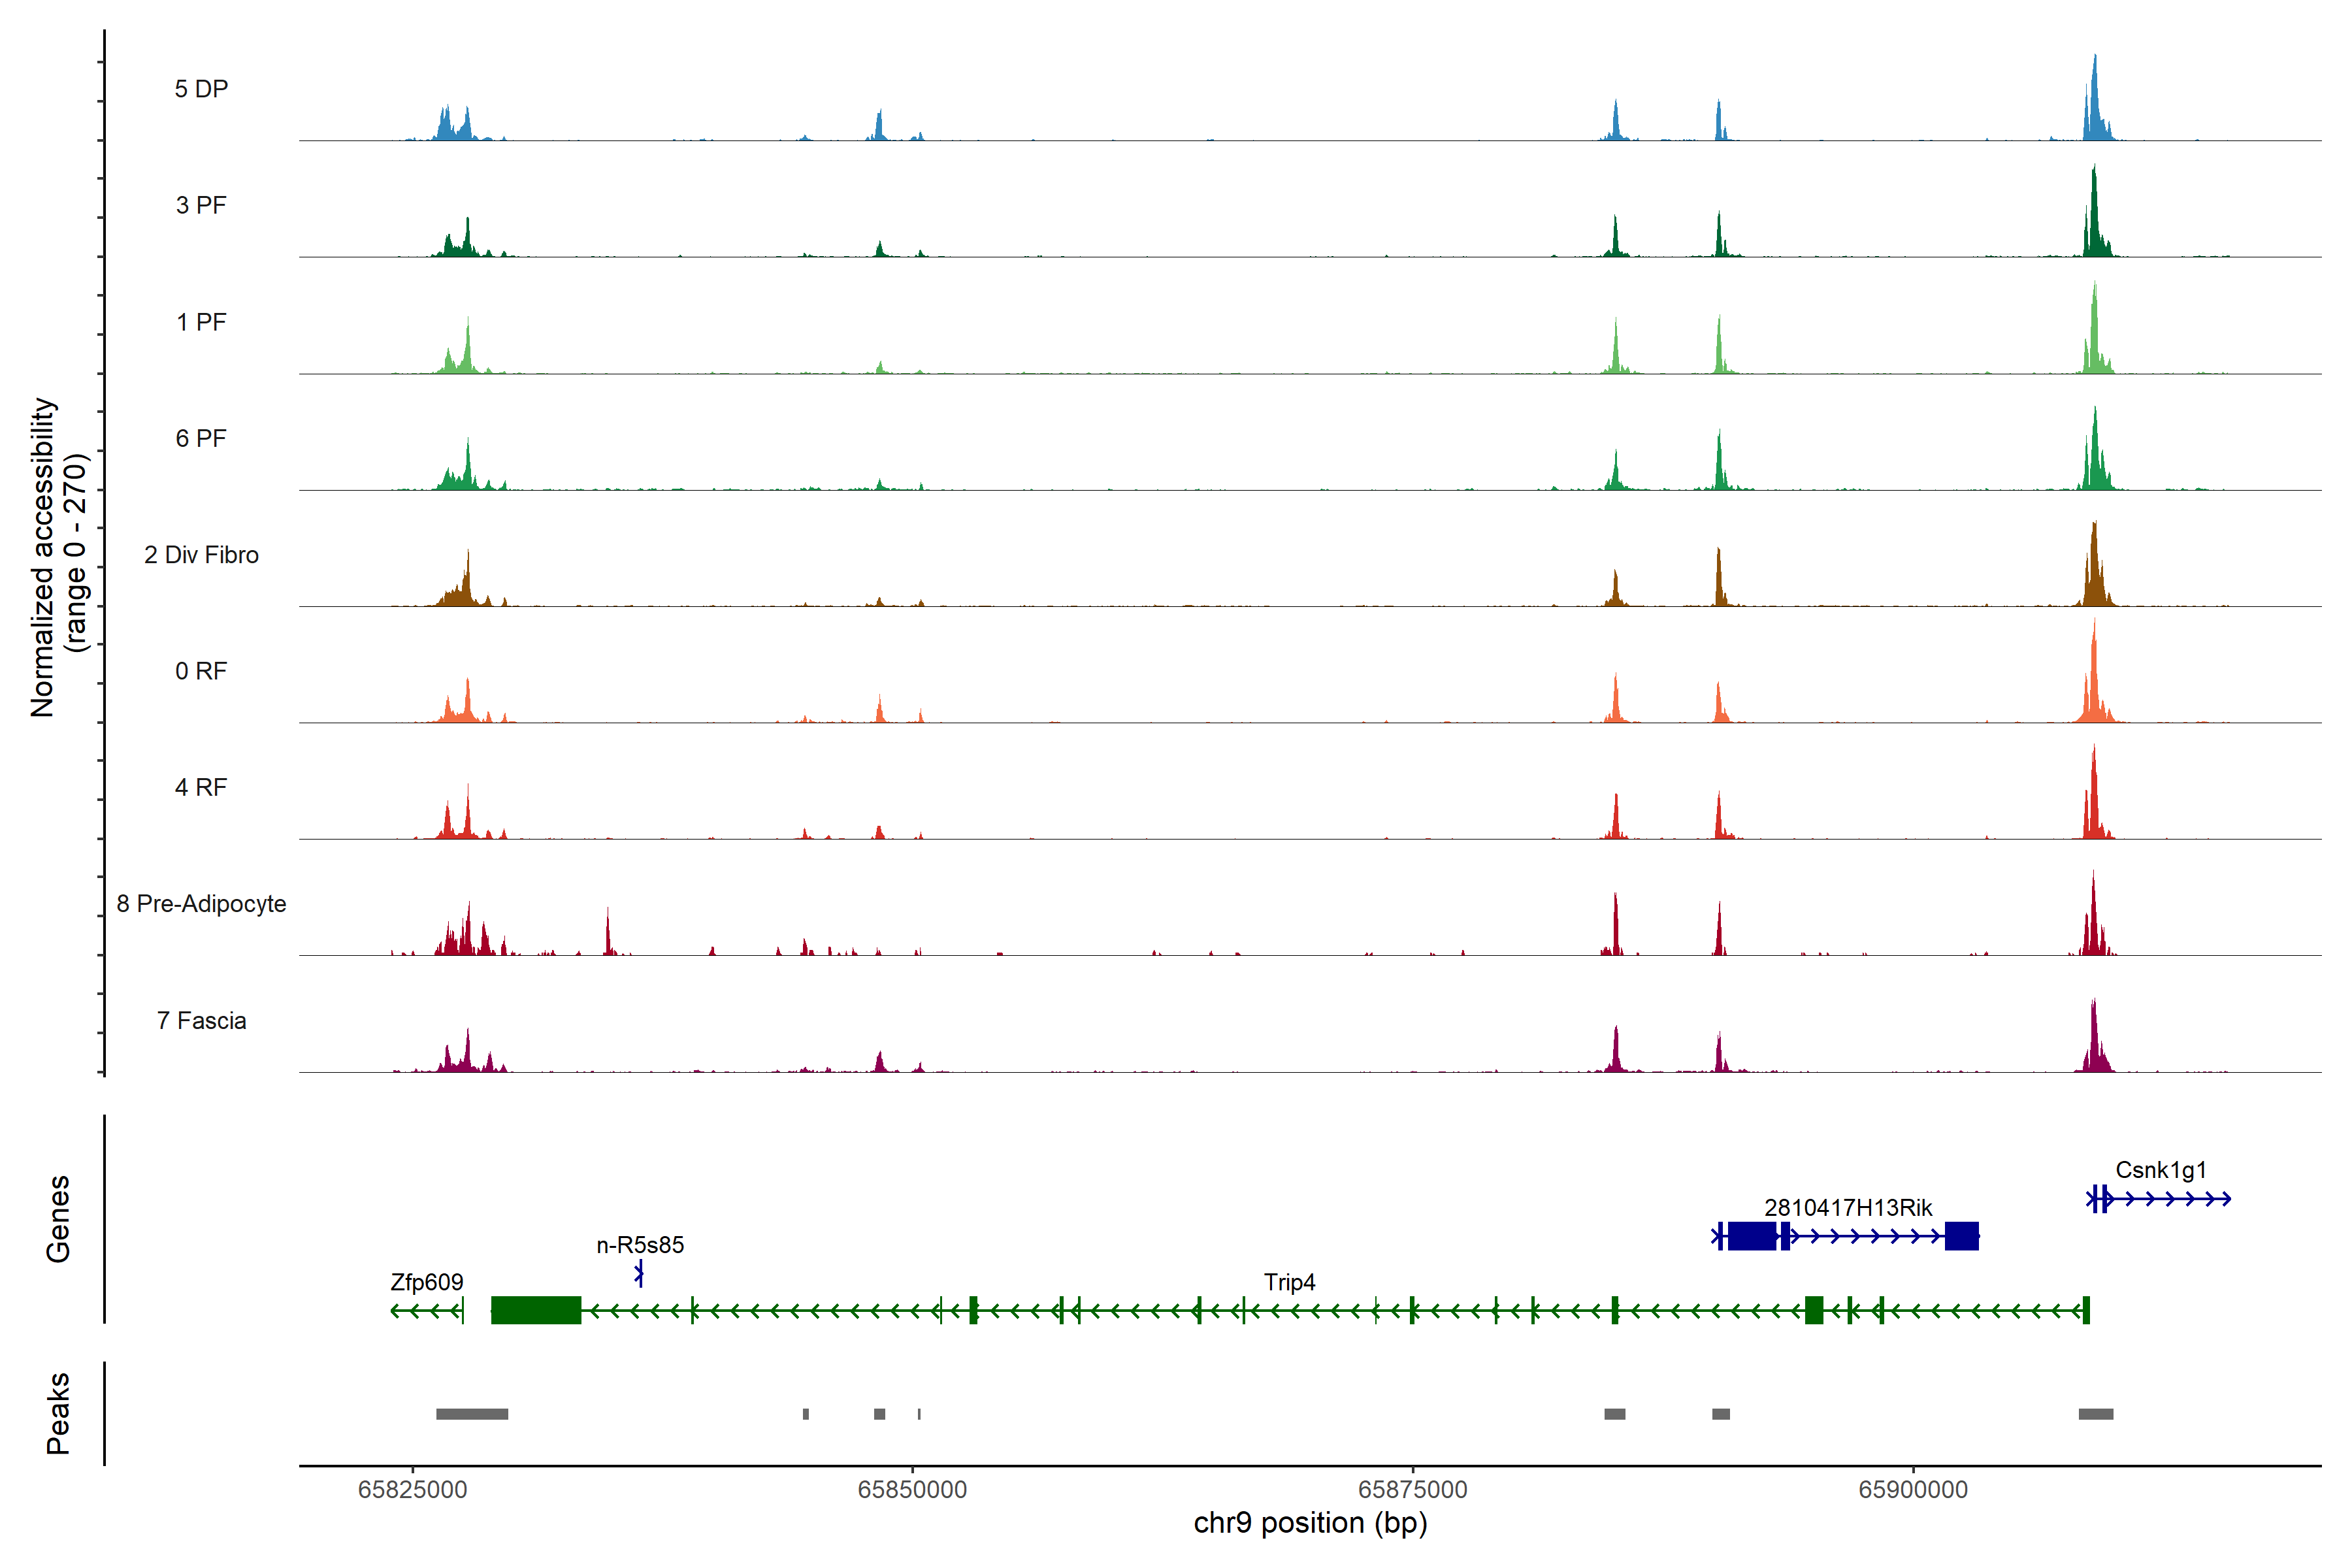Click the Csnk1g1 gene label
Screen dimensions: 2352x1568
(x=2160, y=1170)
